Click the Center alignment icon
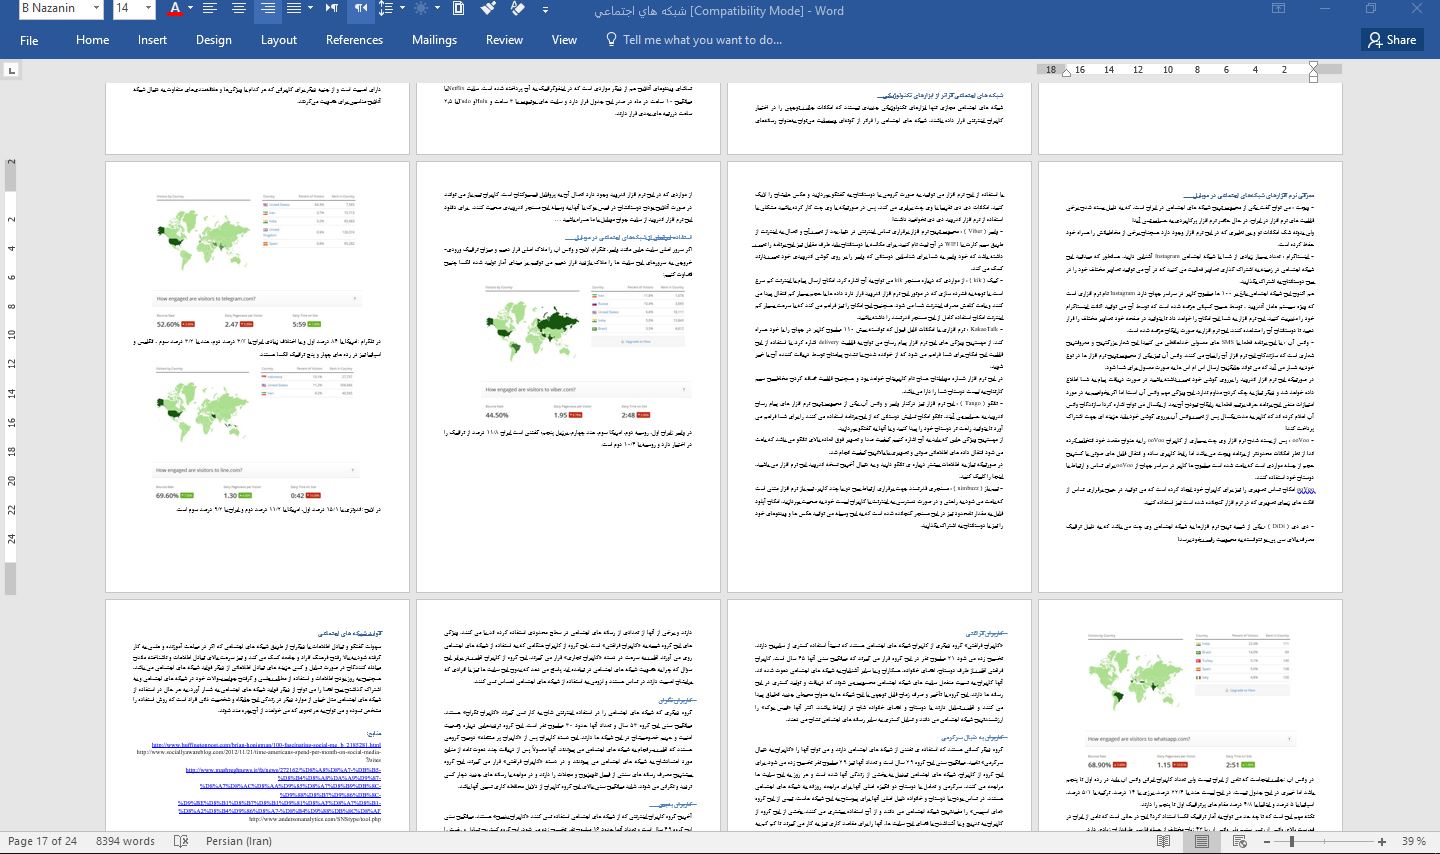 pos(239,9)
